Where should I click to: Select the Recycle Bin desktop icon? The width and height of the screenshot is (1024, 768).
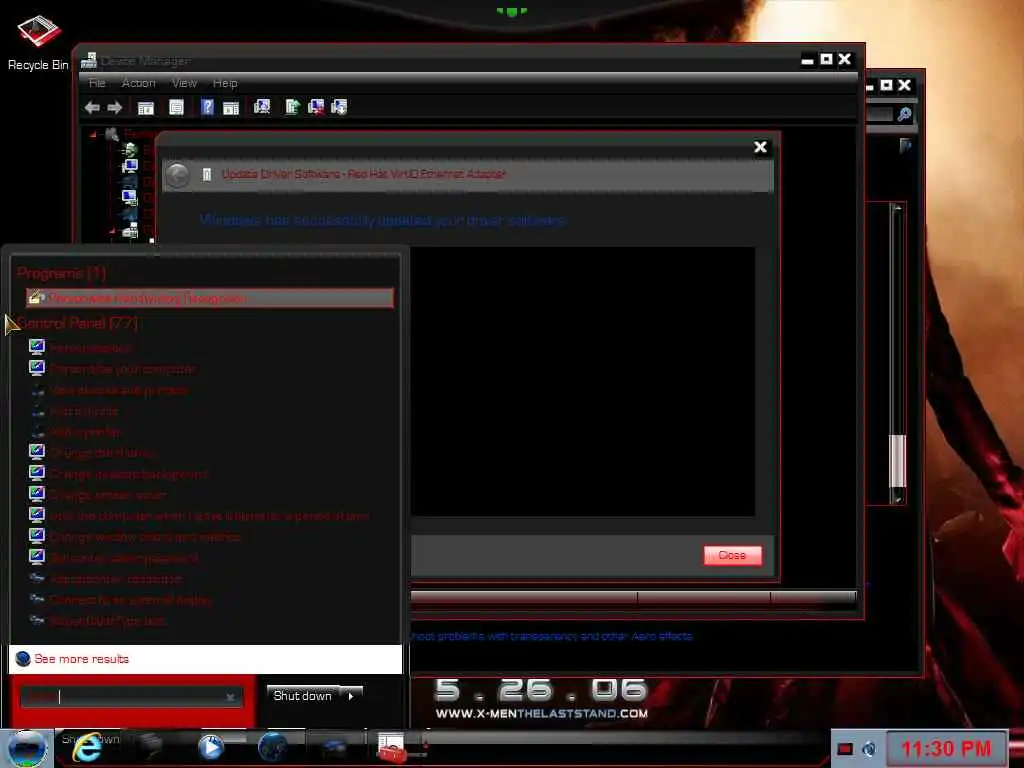point(38,43)
